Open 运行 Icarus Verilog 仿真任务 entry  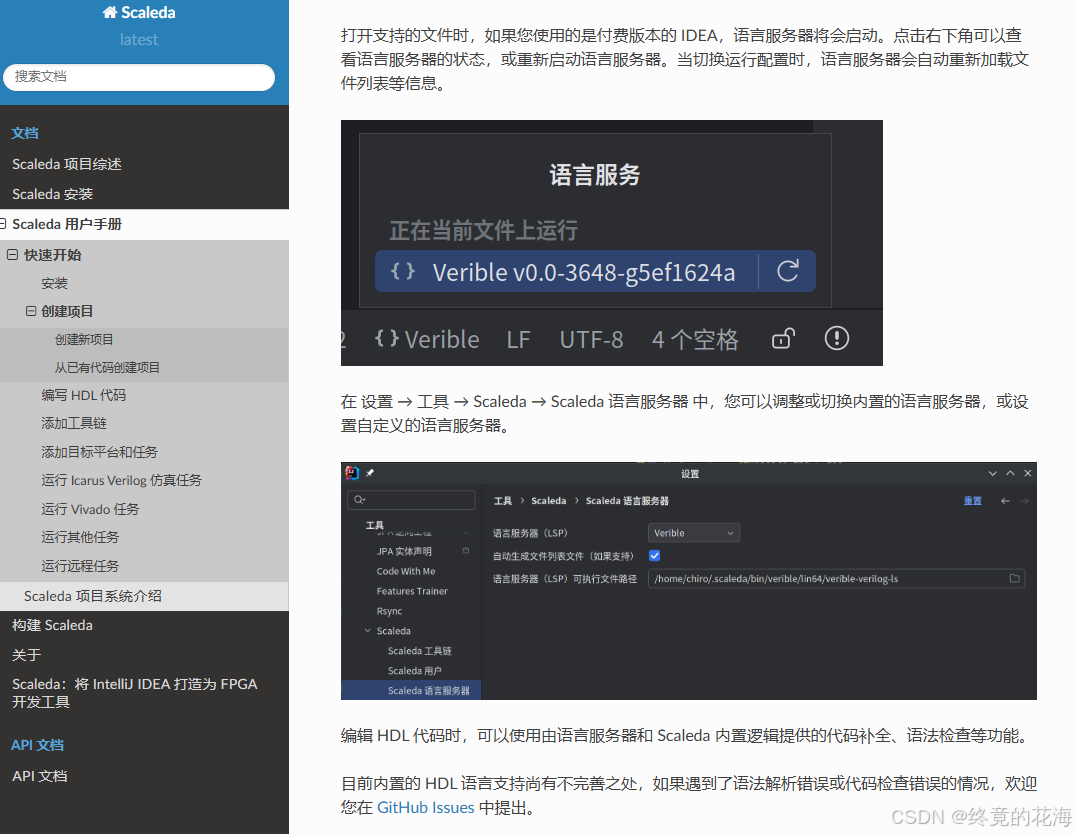(121, 480)
